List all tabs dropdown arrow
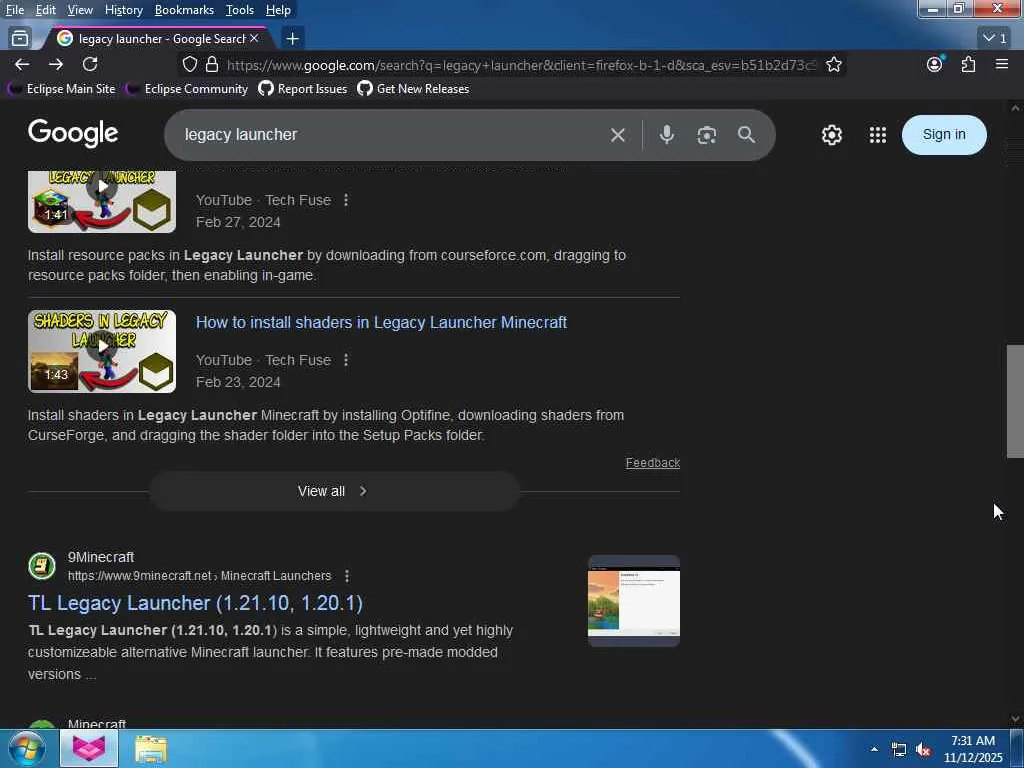 pos(996,39)
